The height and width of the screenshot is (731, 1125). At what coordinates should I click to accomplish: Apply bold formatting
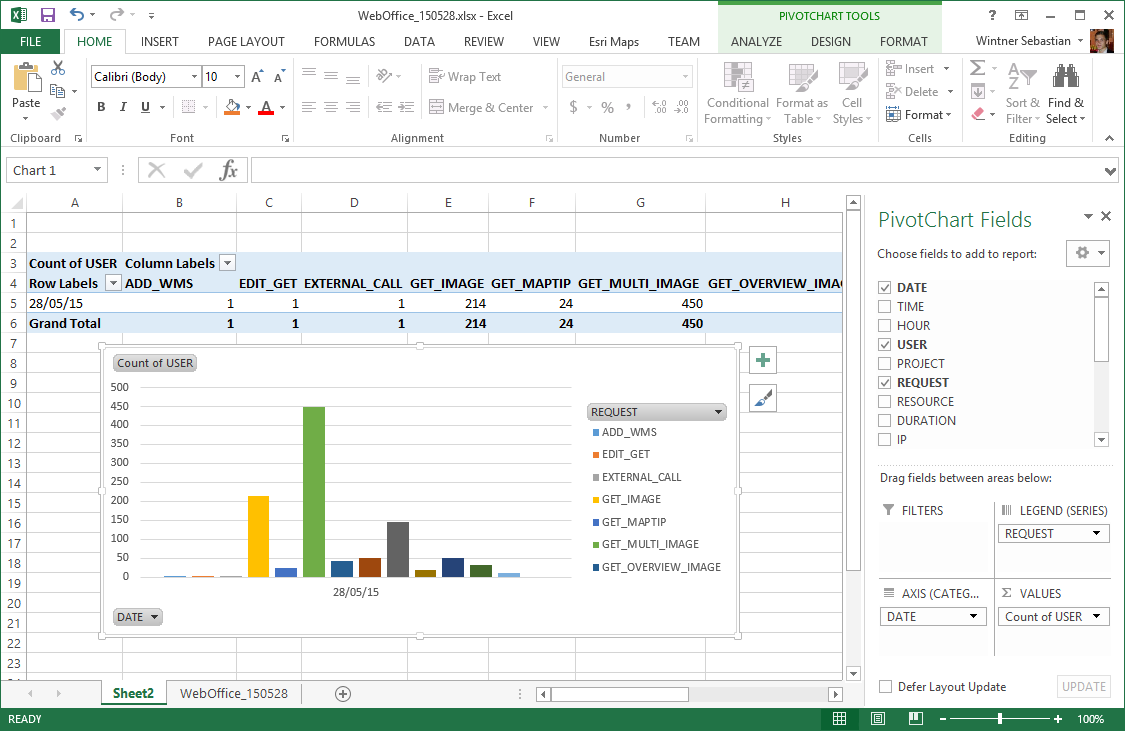pyautogui.click(x=100, y=106)
